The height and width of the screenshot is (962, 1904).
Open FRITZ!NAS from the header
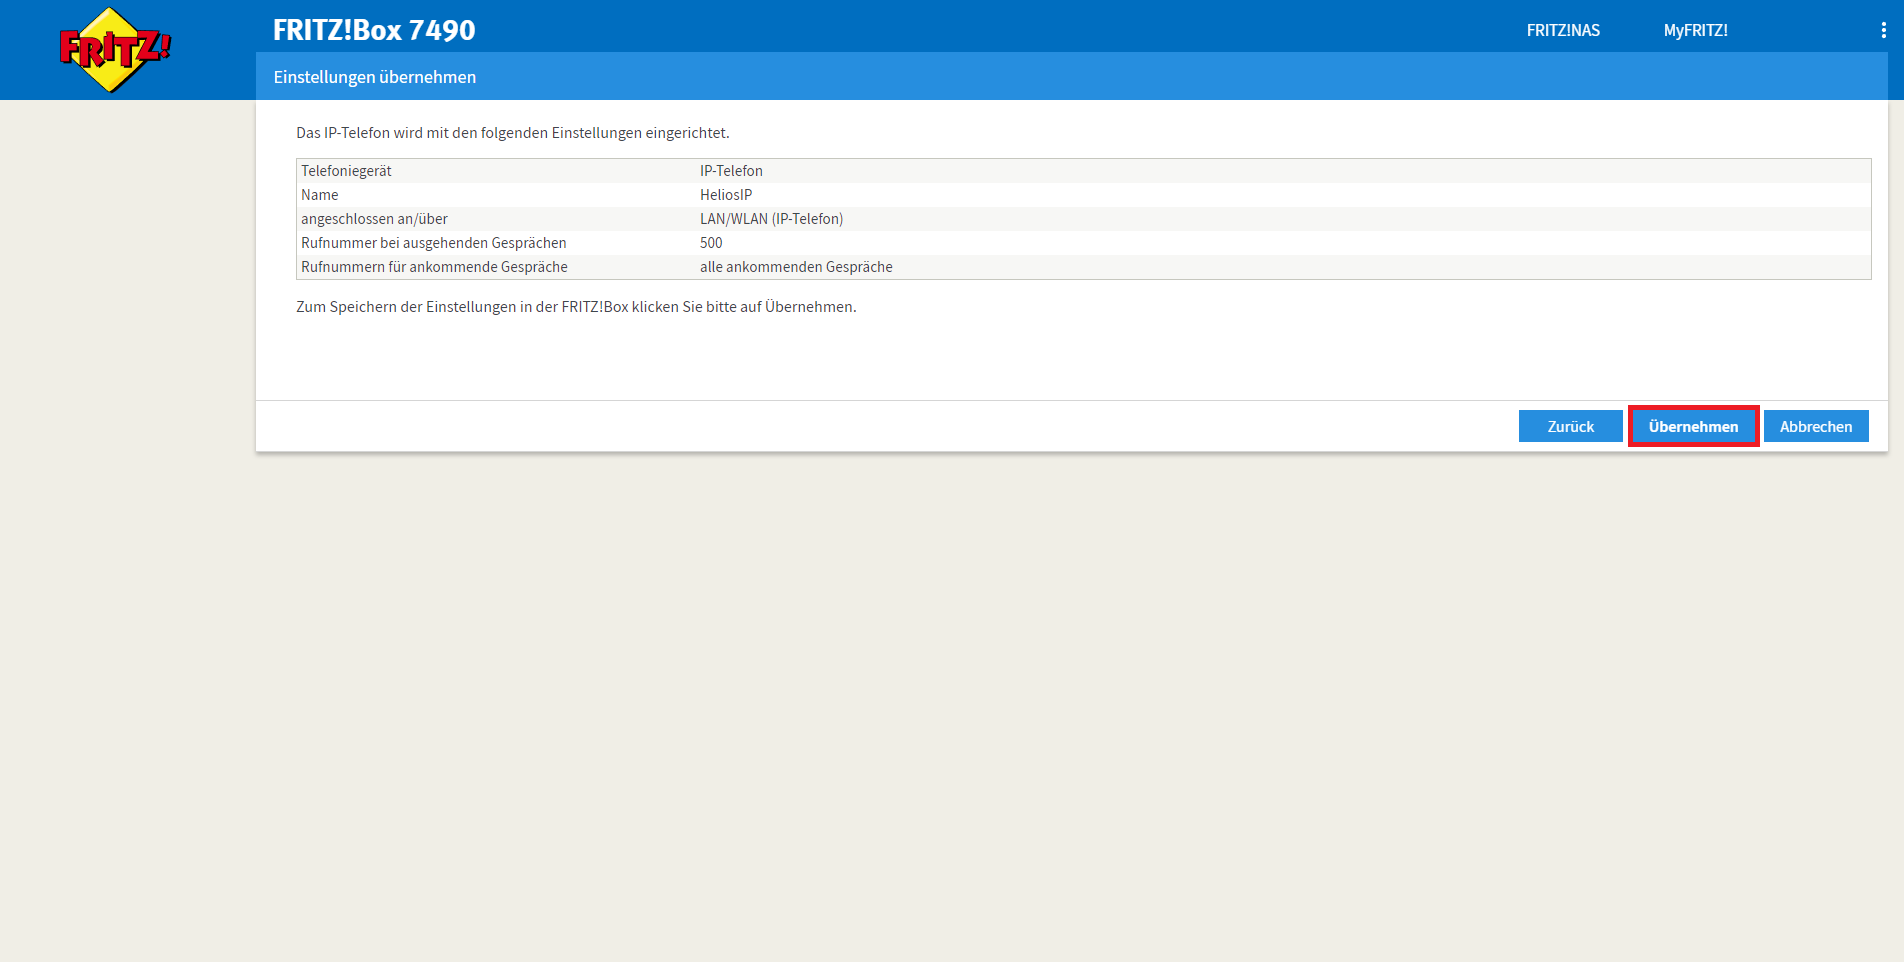tap(1562, 30)
